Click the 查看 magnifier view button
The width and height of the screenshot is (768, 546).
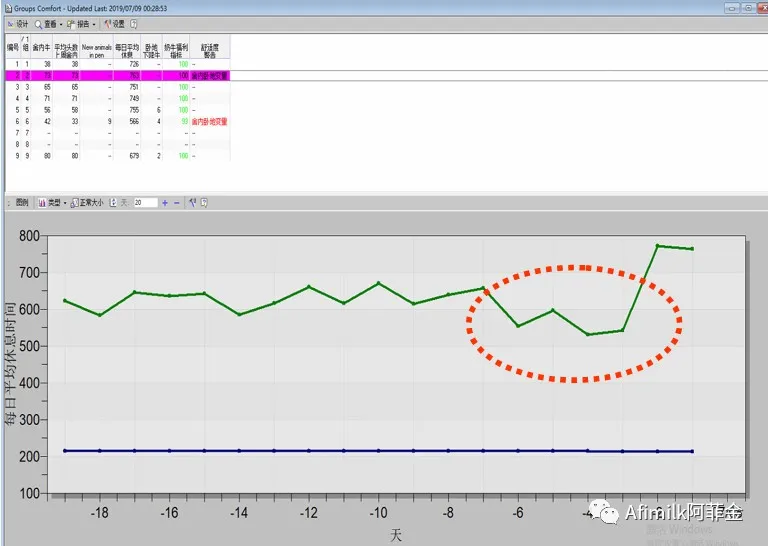pyautogui.click(x=45, y=24)
